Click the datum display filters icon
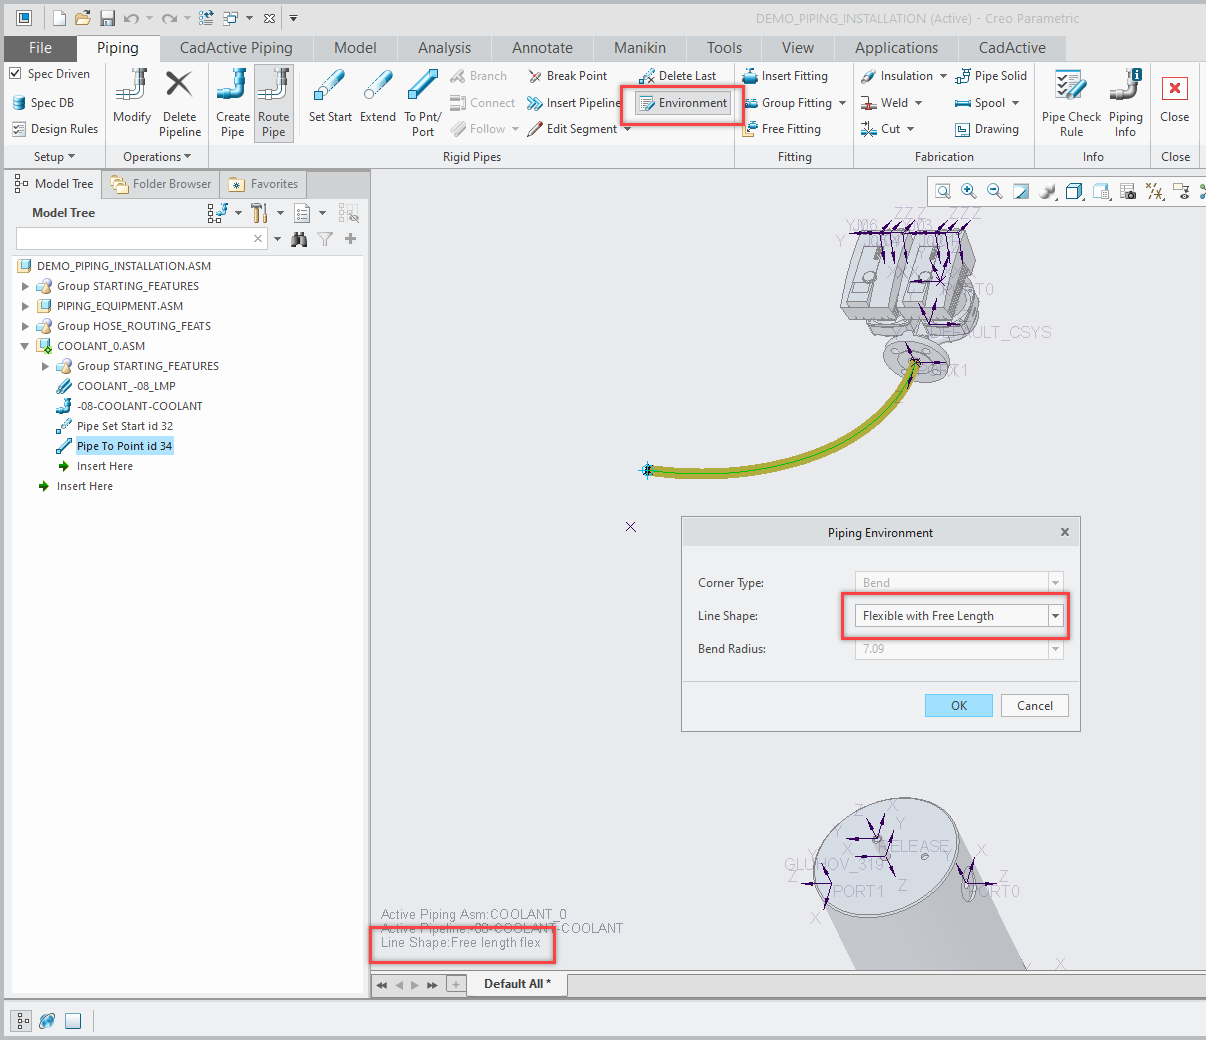Image resolution: width=1206 pixels, height=1040 pixels. point(1155,192)
